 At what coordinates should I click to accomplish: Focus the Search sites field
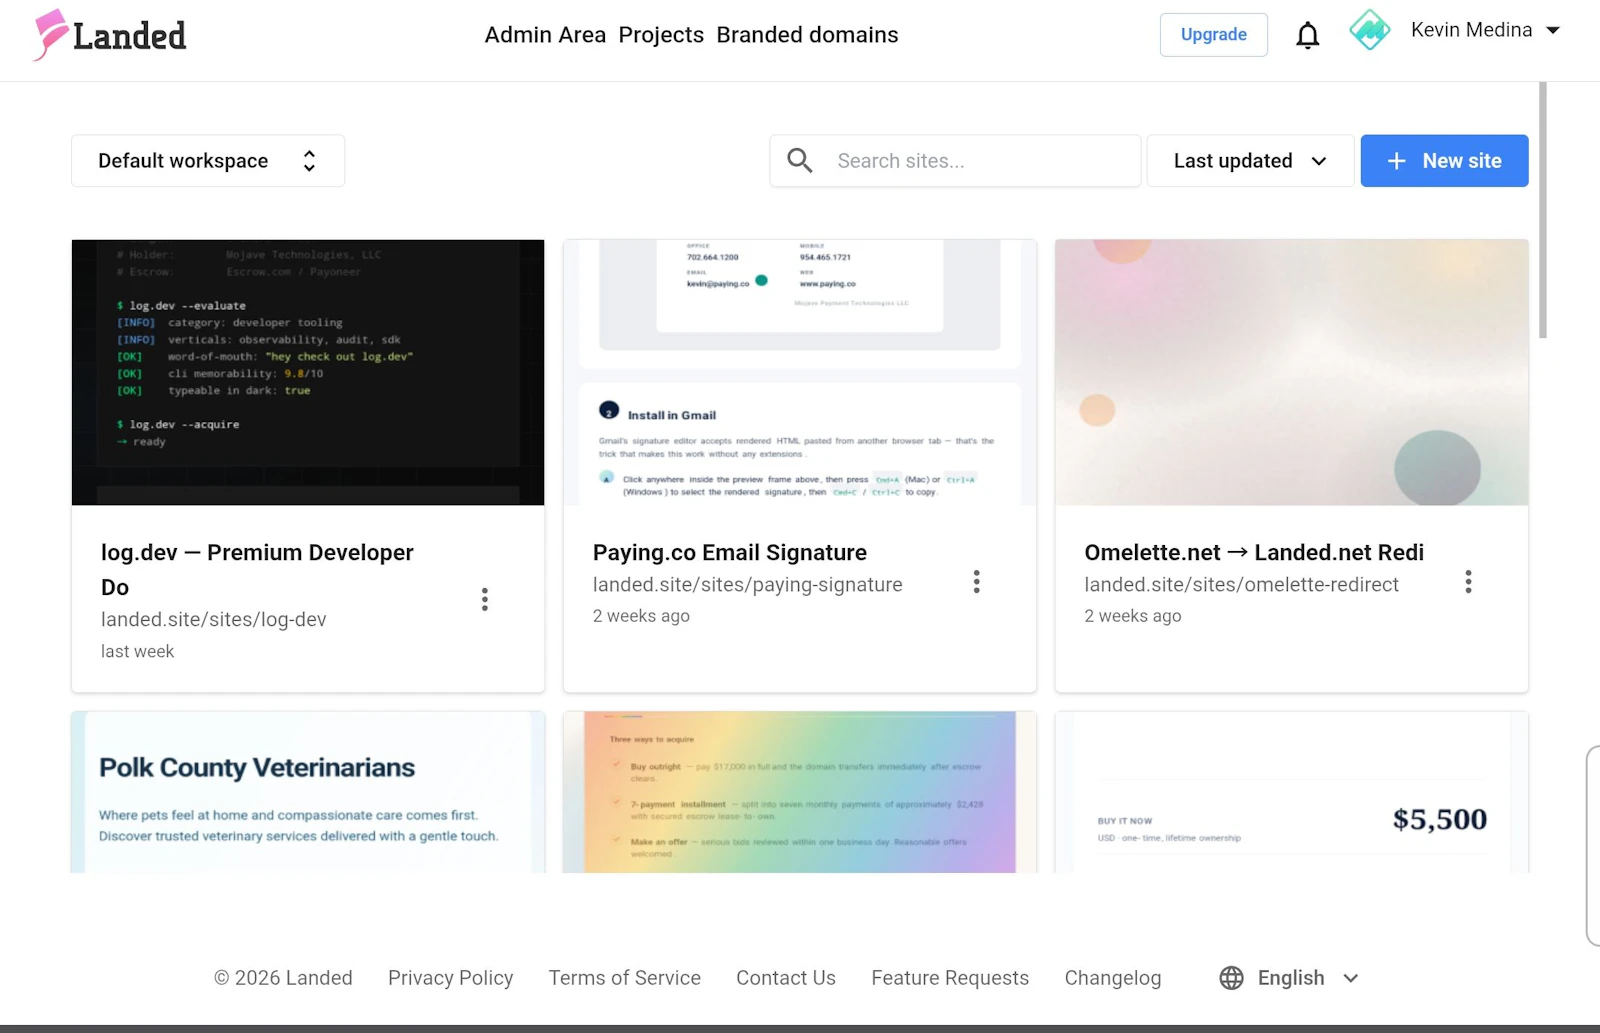[955, 161]
